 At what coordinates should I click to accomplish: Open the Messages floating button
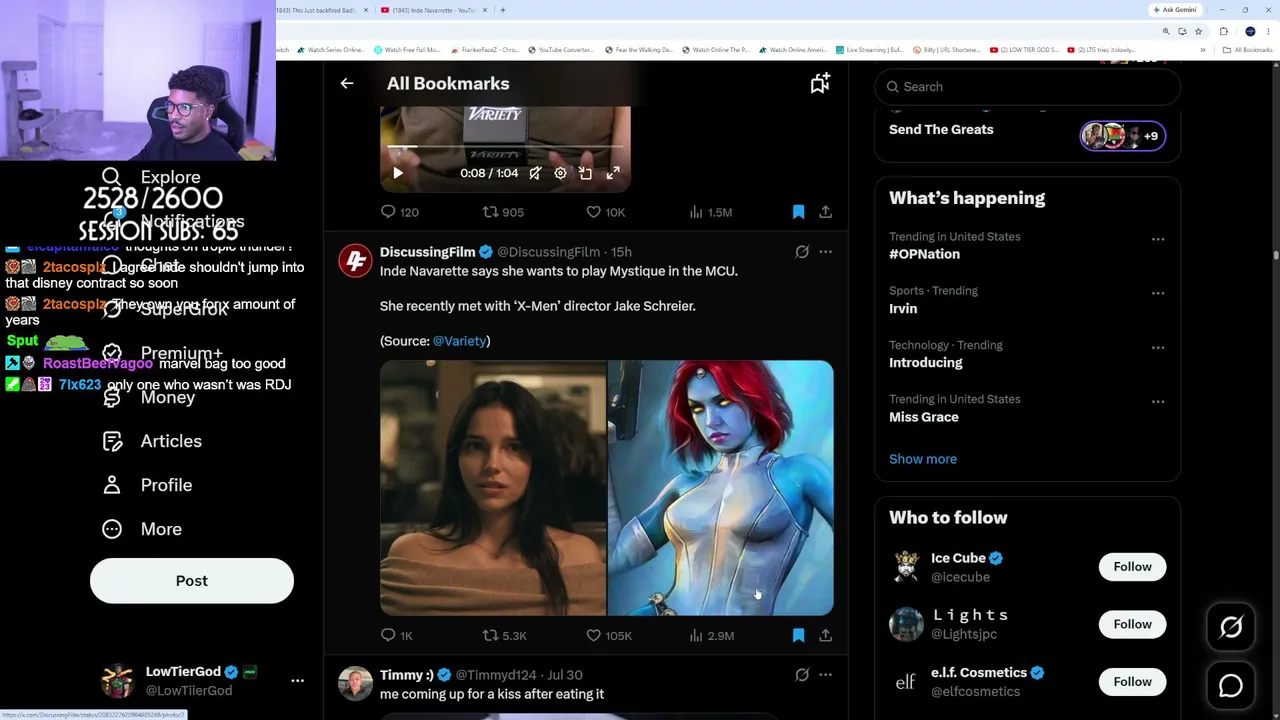1231,686
